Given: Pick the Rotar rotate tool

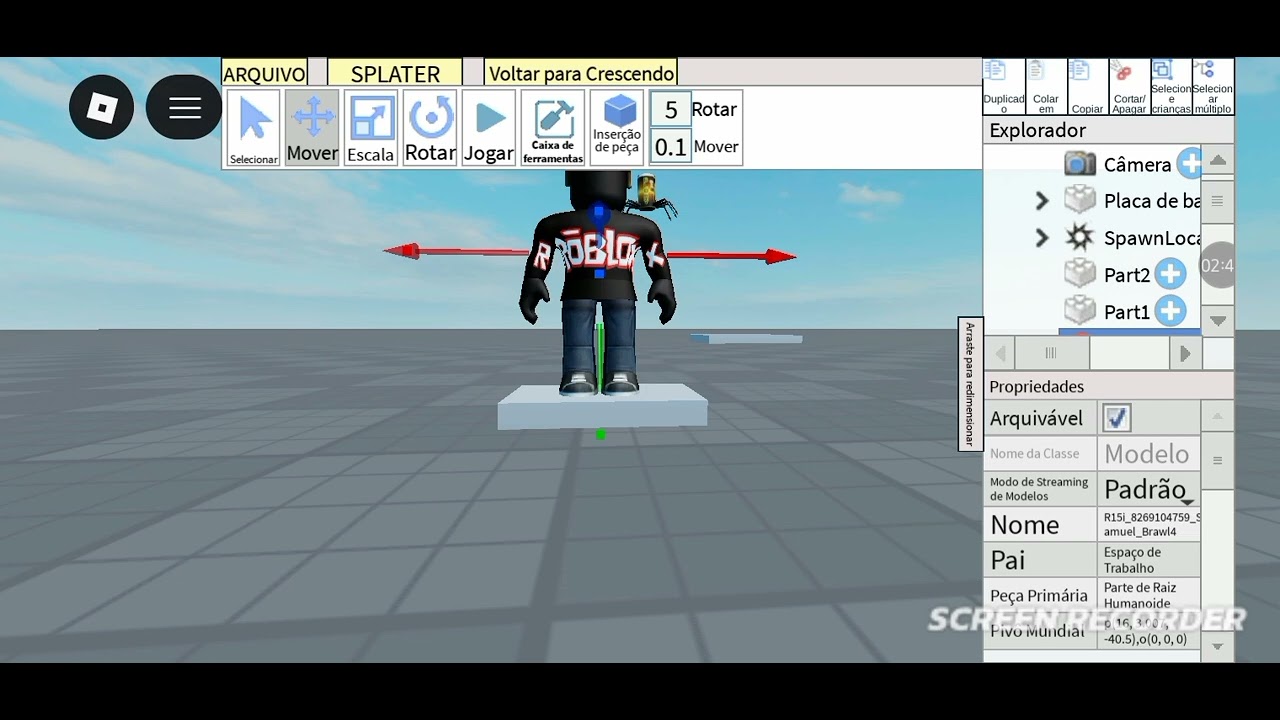Looking at the screenshot, I should 430,128.
